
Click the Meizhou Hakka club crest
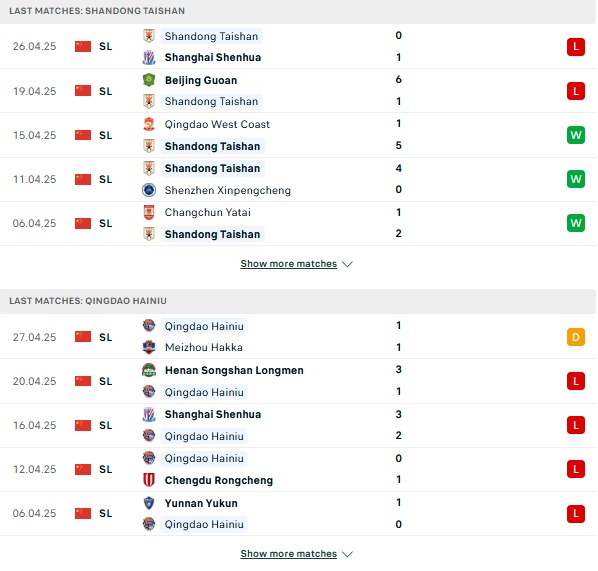[149, 347]
